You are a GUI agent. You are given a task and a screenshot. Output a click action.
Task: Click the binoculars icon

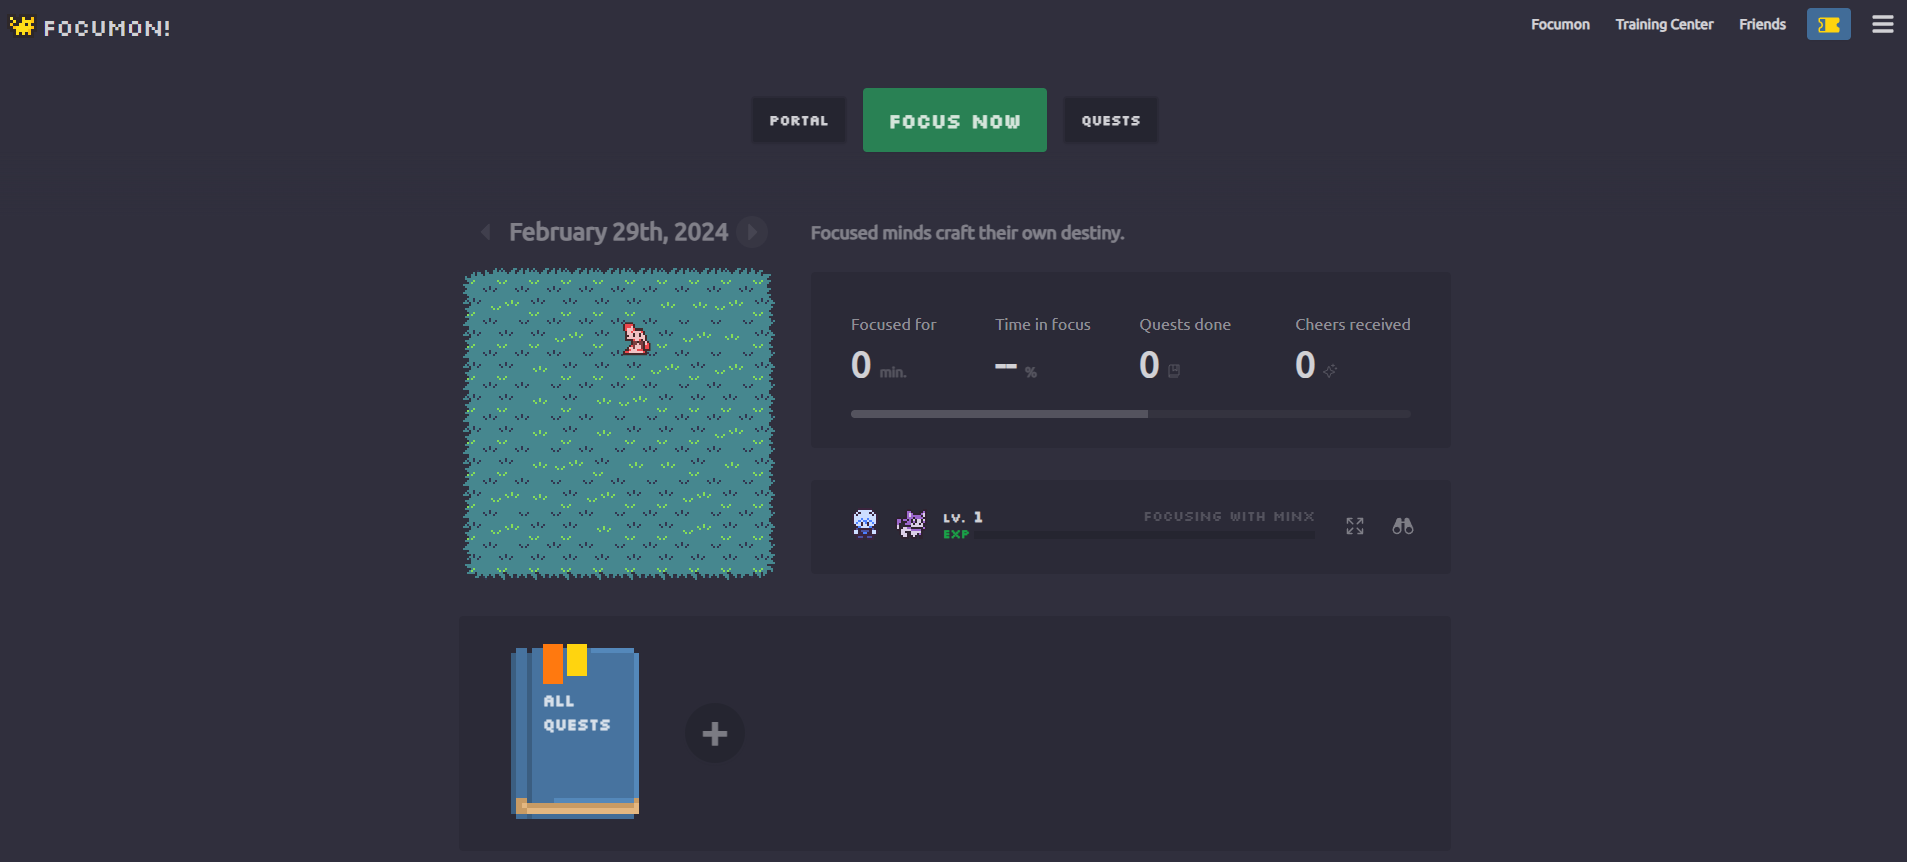click(1403, 526)
